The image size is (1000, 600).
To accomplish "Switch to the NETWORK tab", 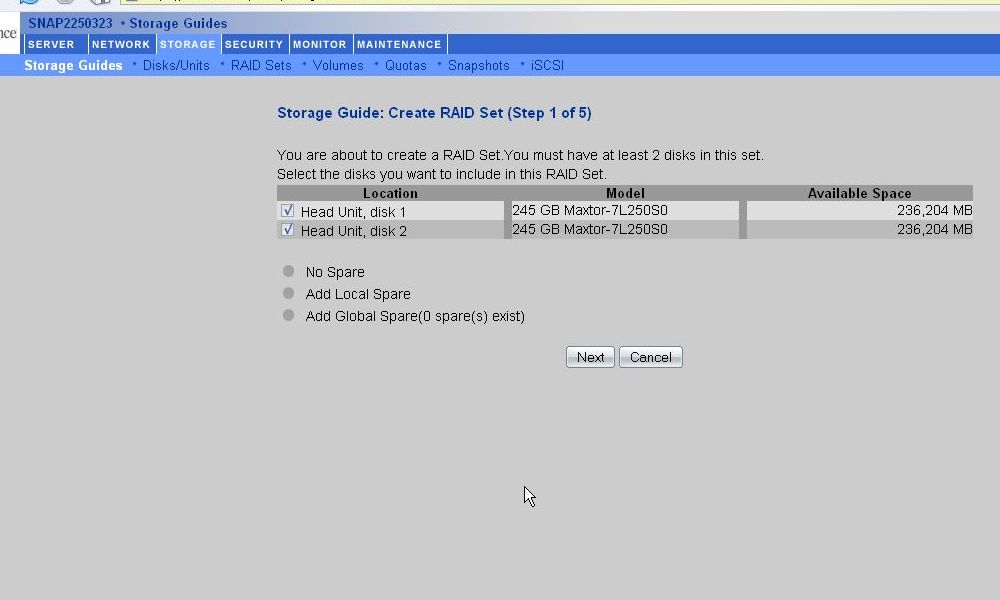I will tap(121, 44).
